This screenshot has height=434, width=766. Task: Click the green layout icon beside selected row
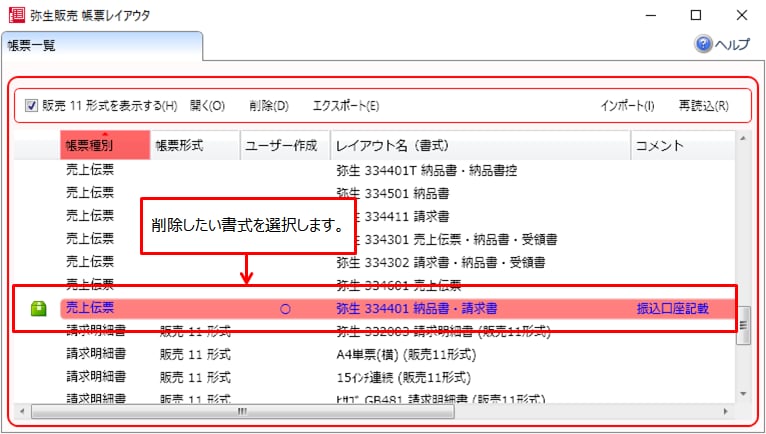tap(39, 308)
